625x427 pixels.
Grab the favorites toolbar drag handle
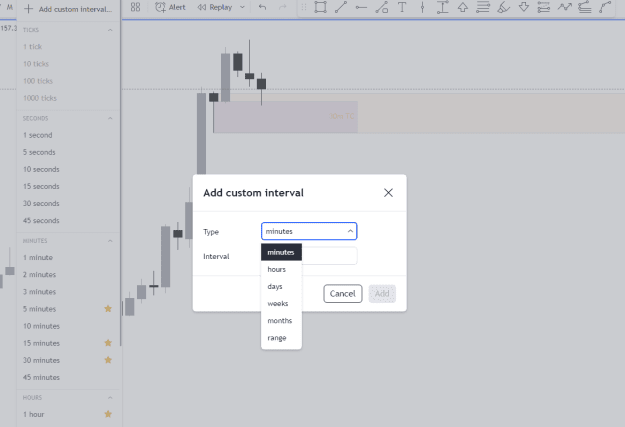pyautogui.click(x=304, y=7)
